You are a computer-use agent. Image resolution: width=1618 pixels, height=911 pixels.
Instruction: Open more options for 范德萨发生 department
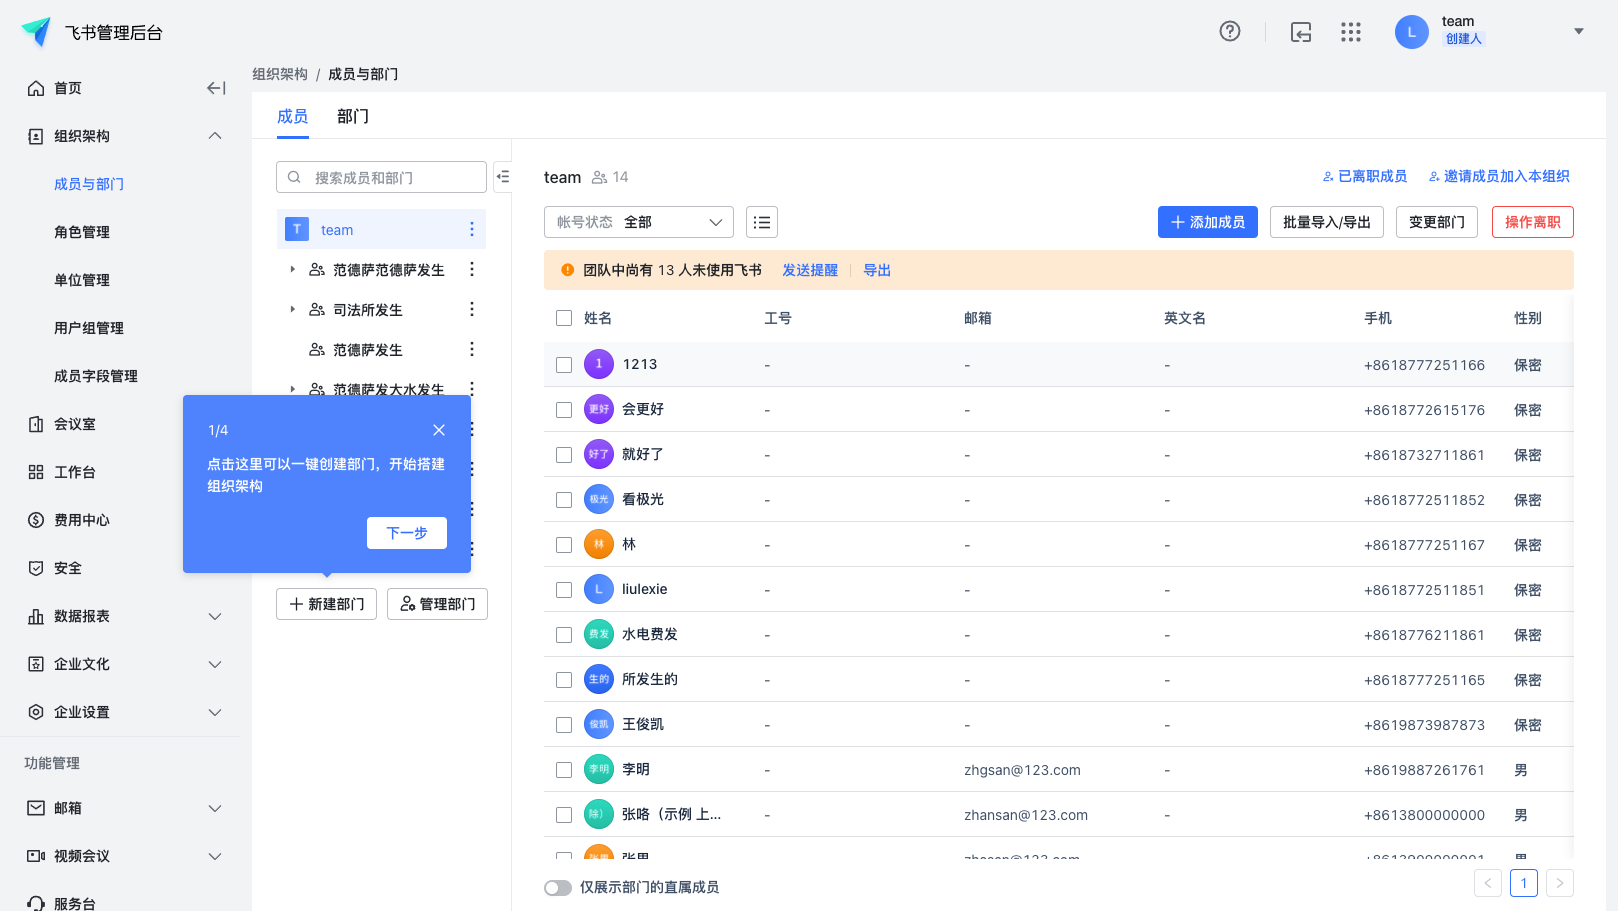click(x=472, y=349)
